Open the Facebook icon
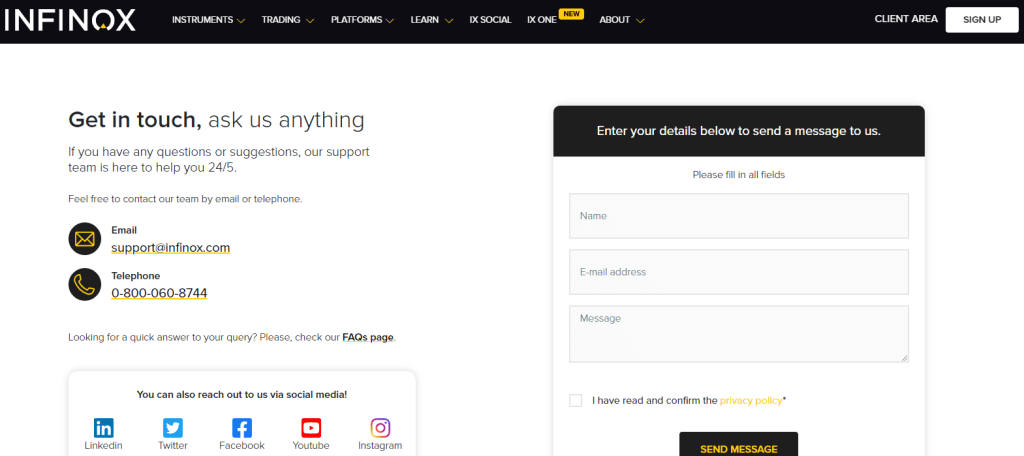1024x456 pixels. [242, 429]
